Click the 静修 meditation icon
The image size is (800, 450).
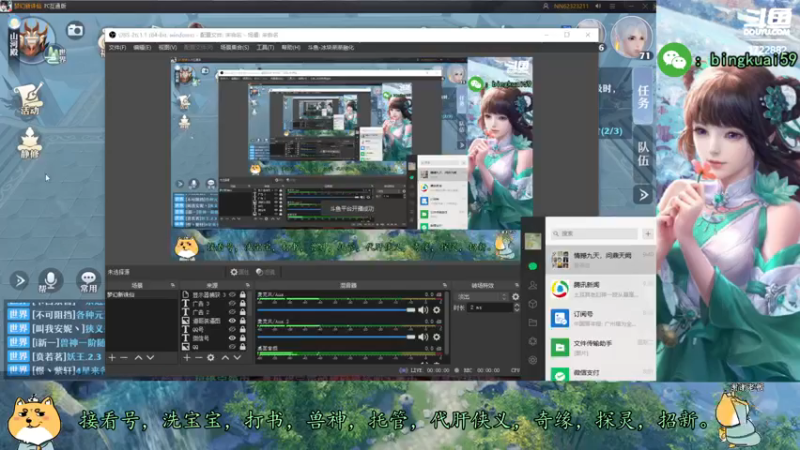(30, 143)
